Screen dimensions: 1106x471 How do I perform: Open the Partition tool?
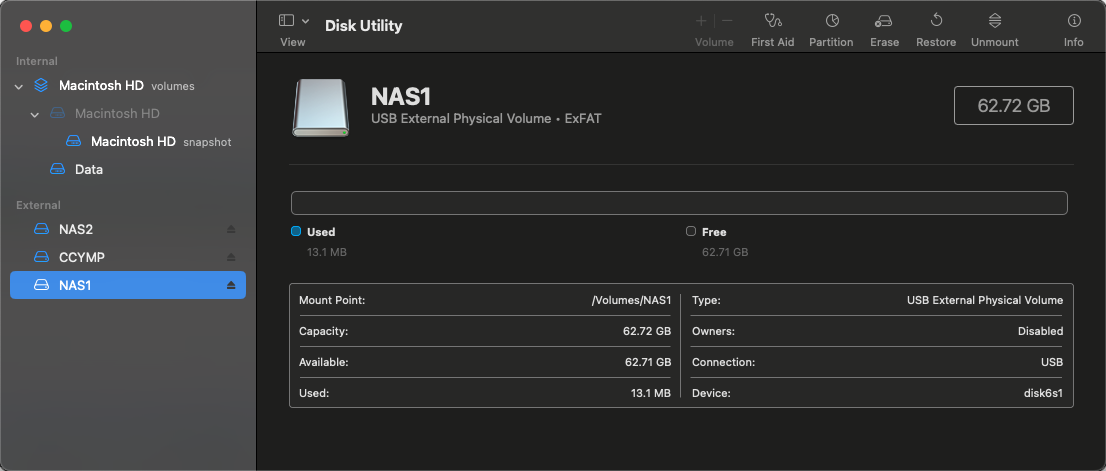coord(831,21)
